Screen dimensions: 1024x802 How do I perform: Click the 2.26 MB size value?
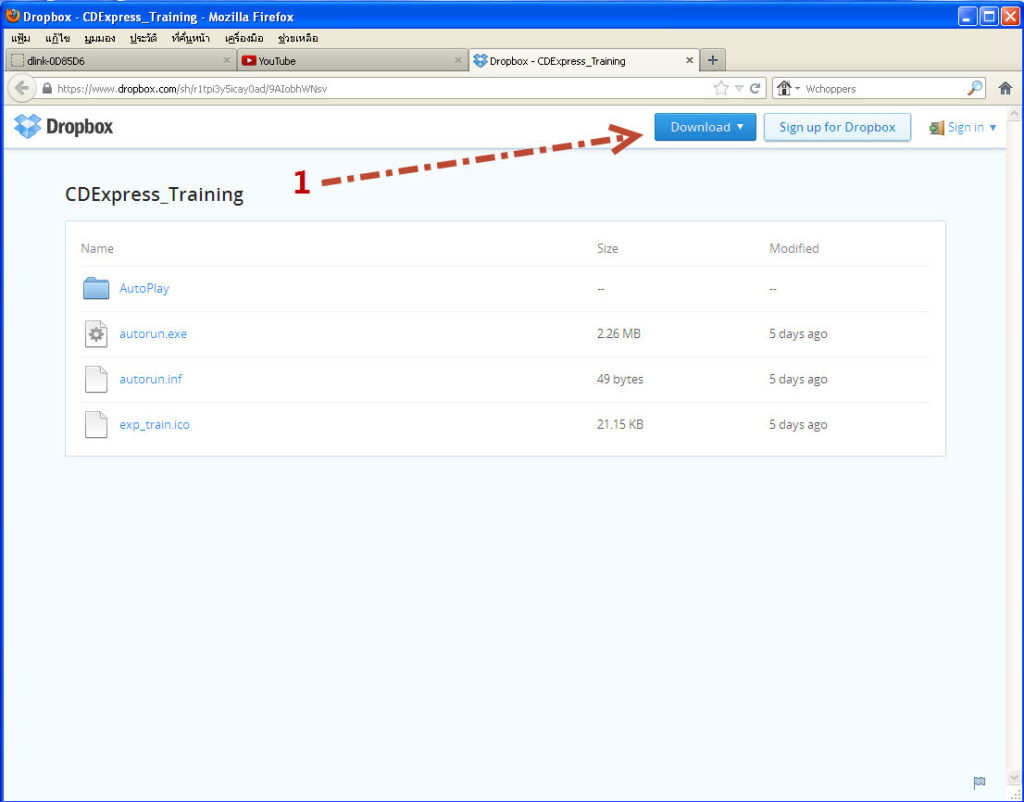(x=618, y=334)
